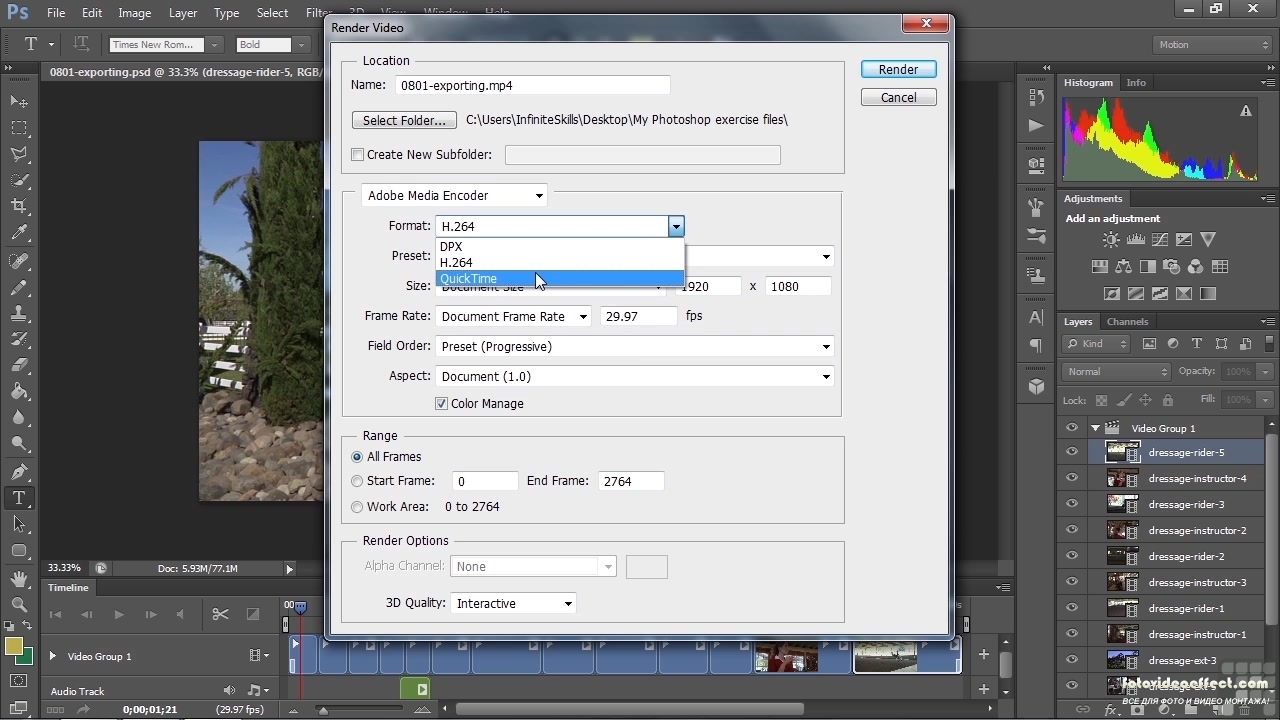
Task: Click the End Frame input field
Action: (x=631, y=481)
